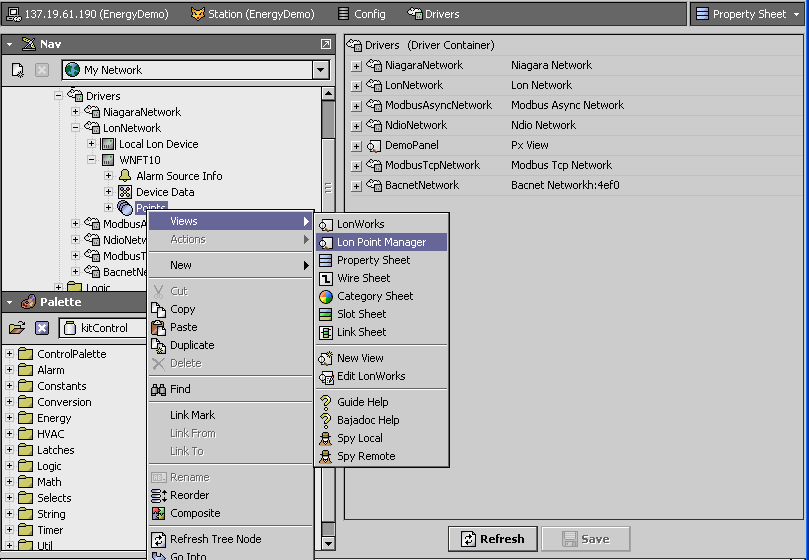Expand the BacnetNetwork row in Drivers
Screen dimensions: 809x560
tap(357, 186)
